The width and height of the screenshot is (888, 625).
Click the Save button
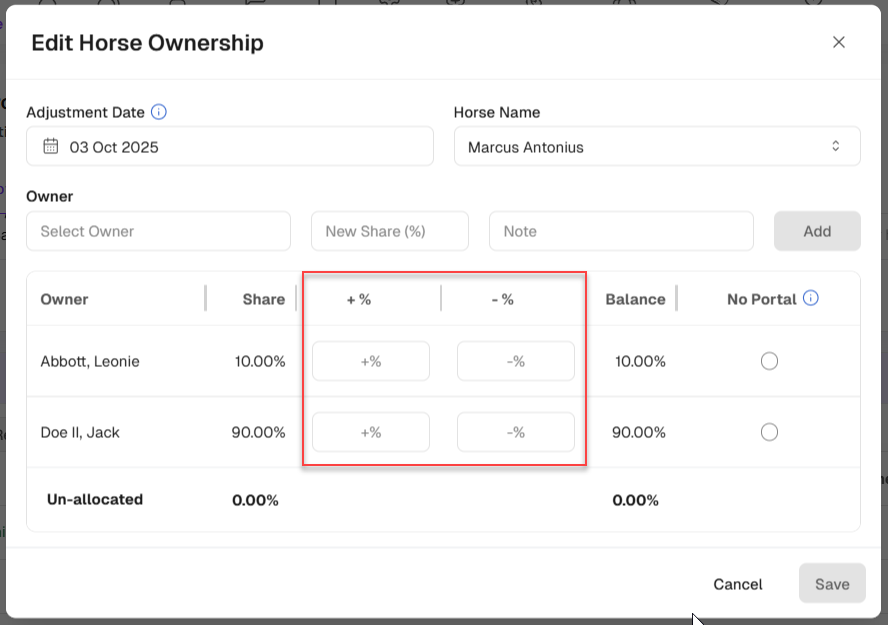coord(831,584)
